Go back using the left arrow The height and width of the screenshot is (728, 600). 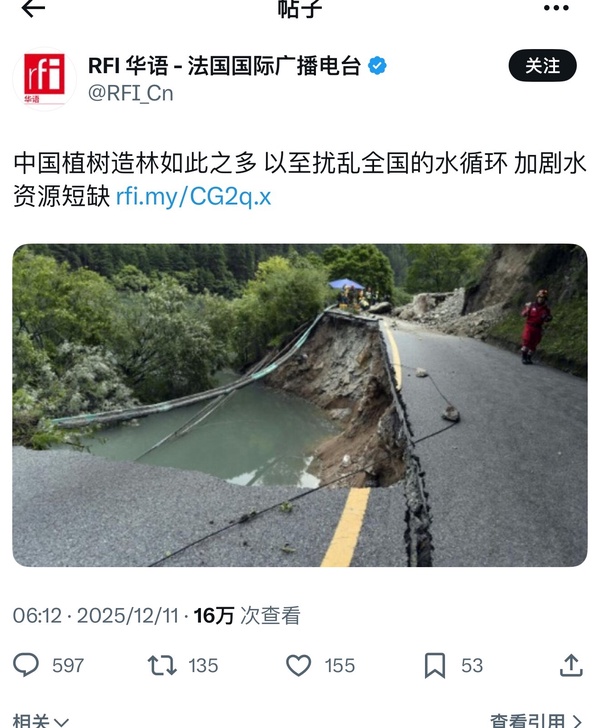[33, 8]
